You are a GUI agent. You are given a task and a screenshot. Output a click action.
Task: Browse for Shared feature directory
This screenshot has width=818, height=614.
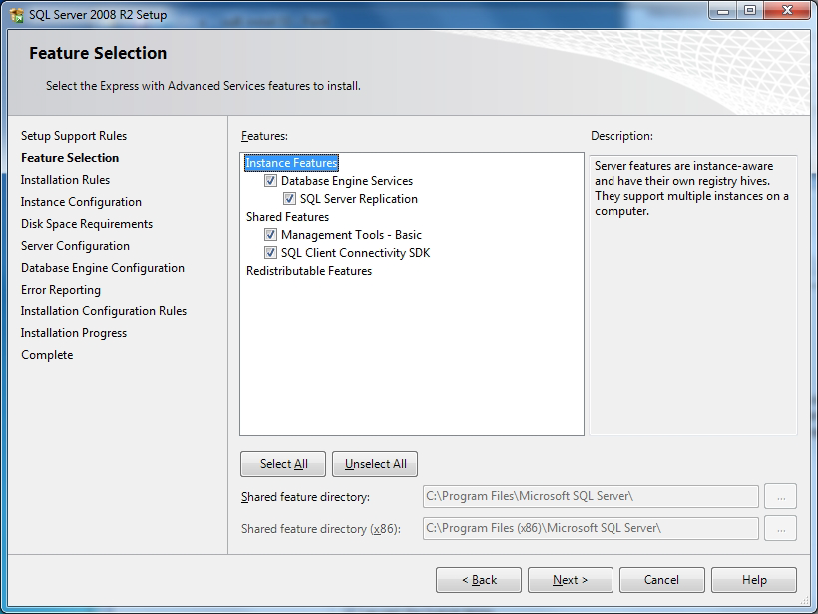click(780, 496)
